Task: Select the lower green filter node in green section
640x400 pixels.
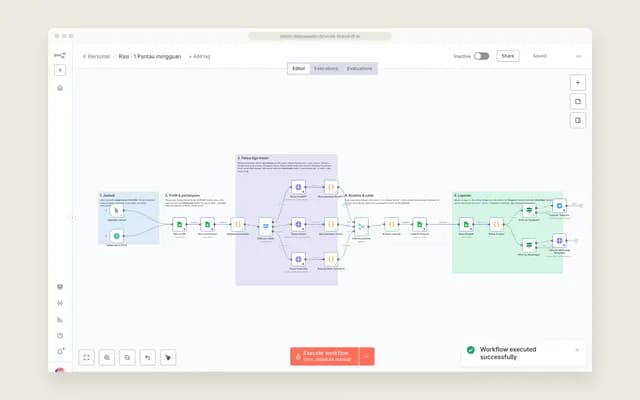Action: coord(529,245)
